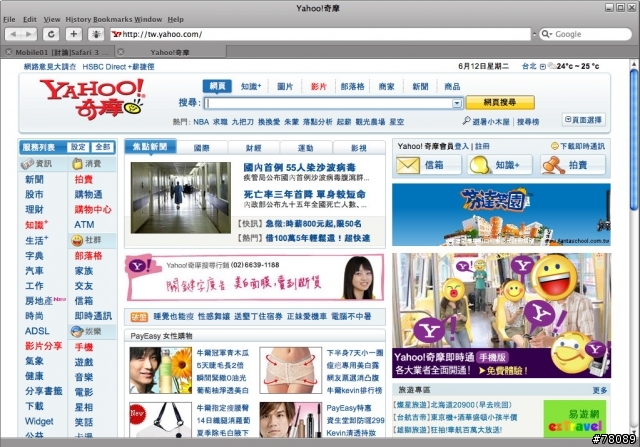Add a bookmark using the plus button

[73, 34]
